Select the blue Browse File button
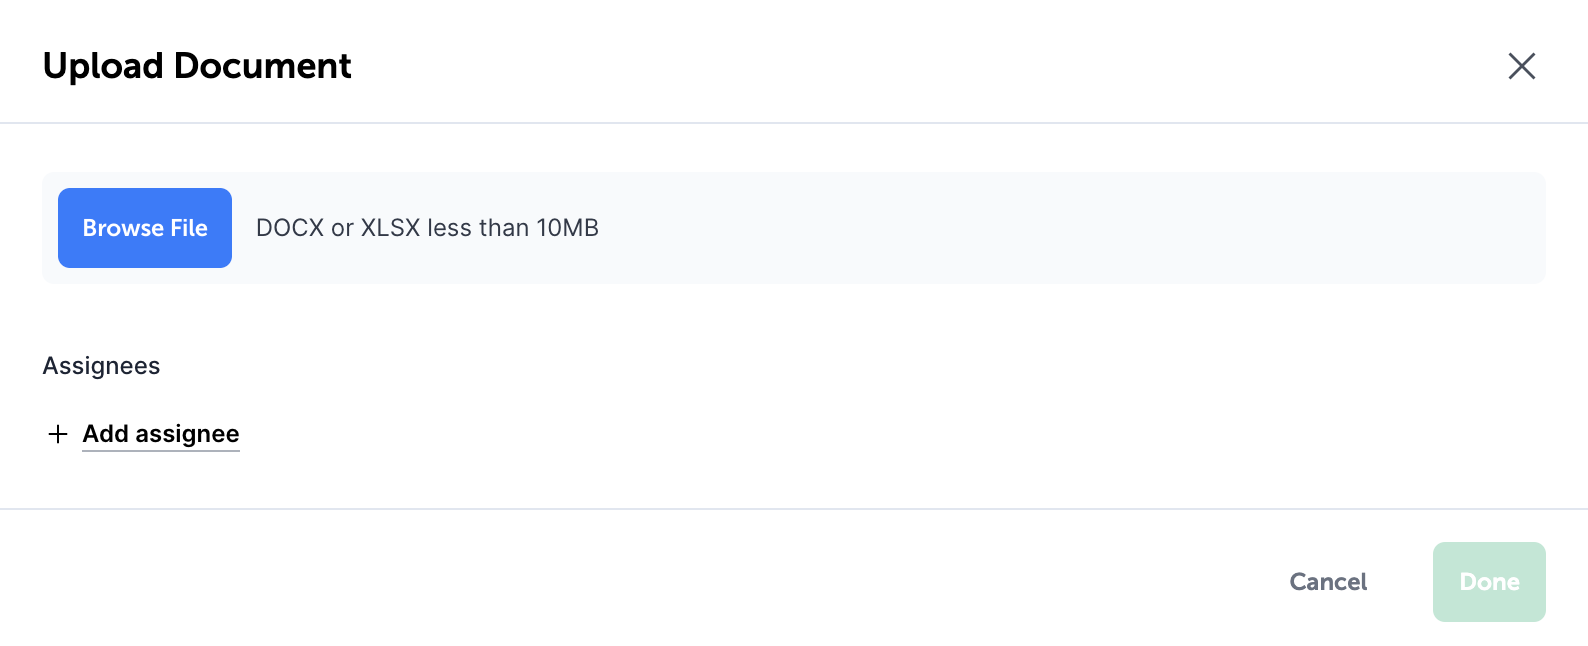Image resolution: width=1588 pixels, height=646 pixels. [x=145, y=228]
